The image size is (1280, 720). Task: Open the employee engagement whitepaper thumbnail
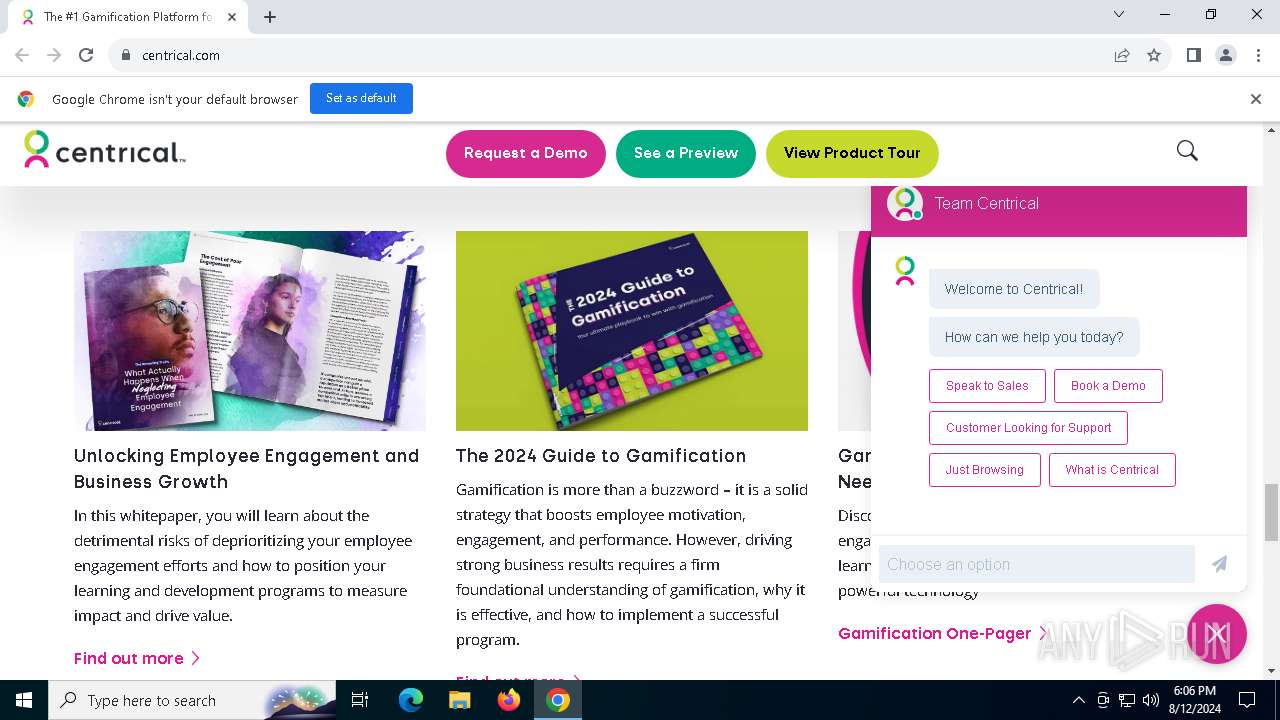250,331
